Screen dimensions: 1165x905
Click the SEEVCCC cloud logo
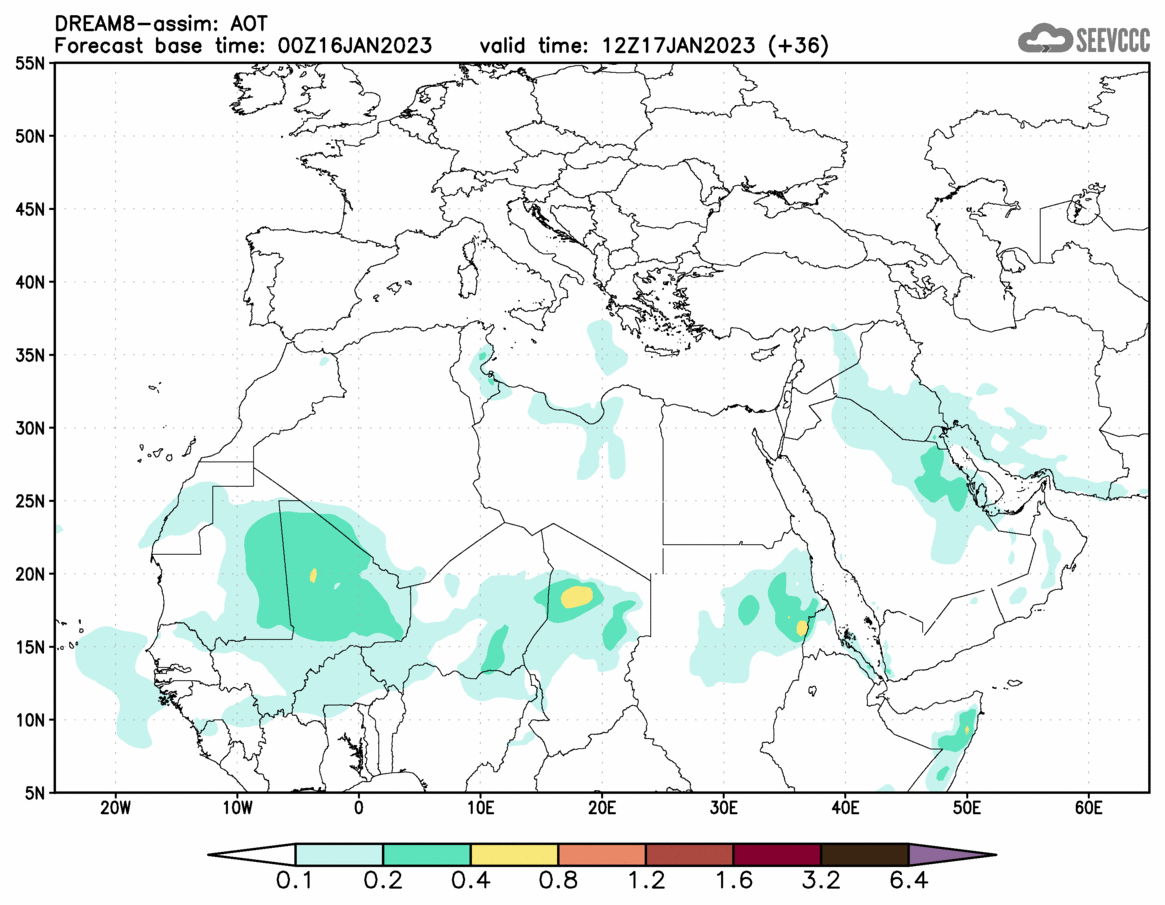(x=1084, y=39)
